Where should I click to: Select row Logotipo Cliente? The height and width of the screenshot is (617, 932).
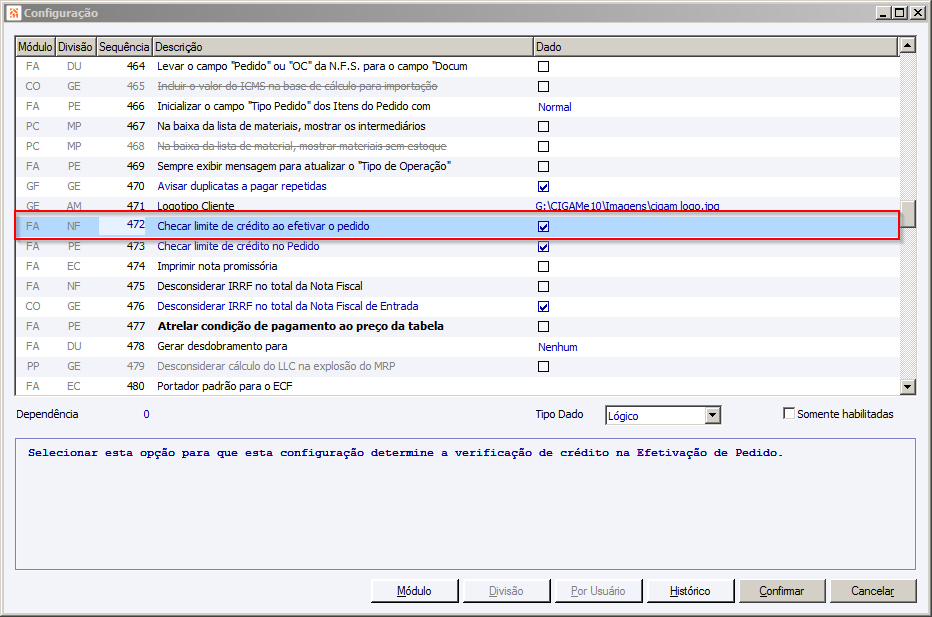click(x=457, y=206)
